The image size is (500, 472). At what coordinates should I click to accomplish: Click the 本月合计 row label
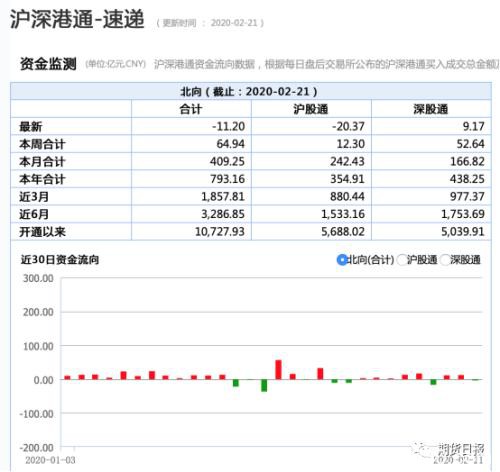click(x=42, y=162)
